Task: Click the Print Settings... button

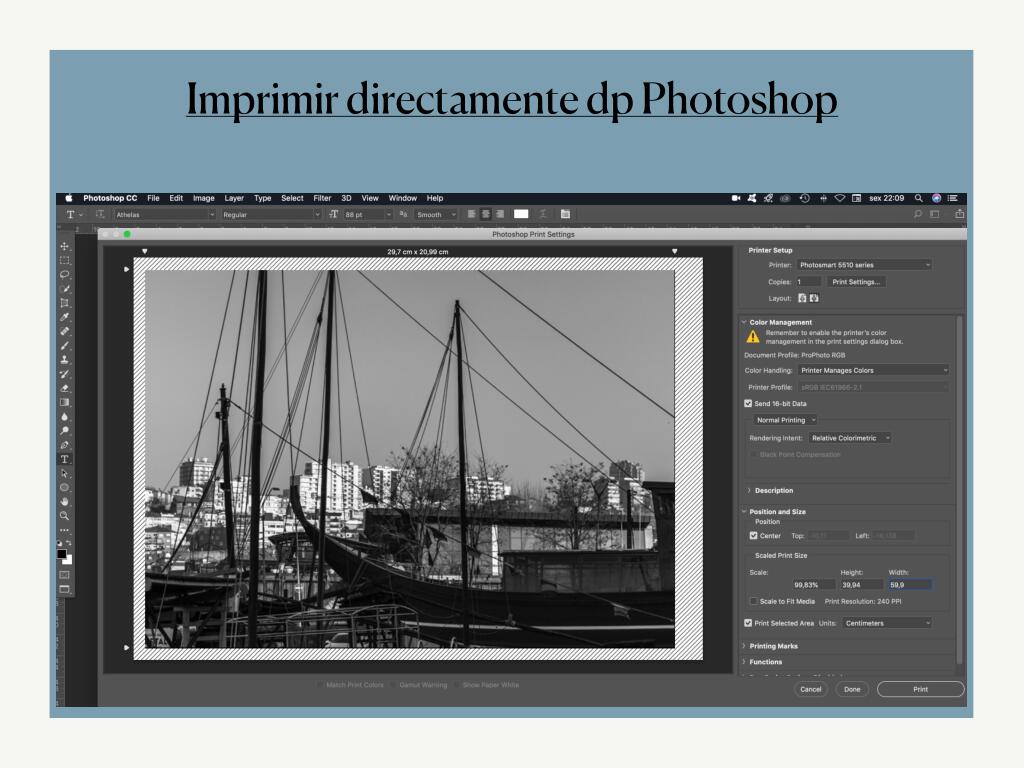Action: coord(856,282)
